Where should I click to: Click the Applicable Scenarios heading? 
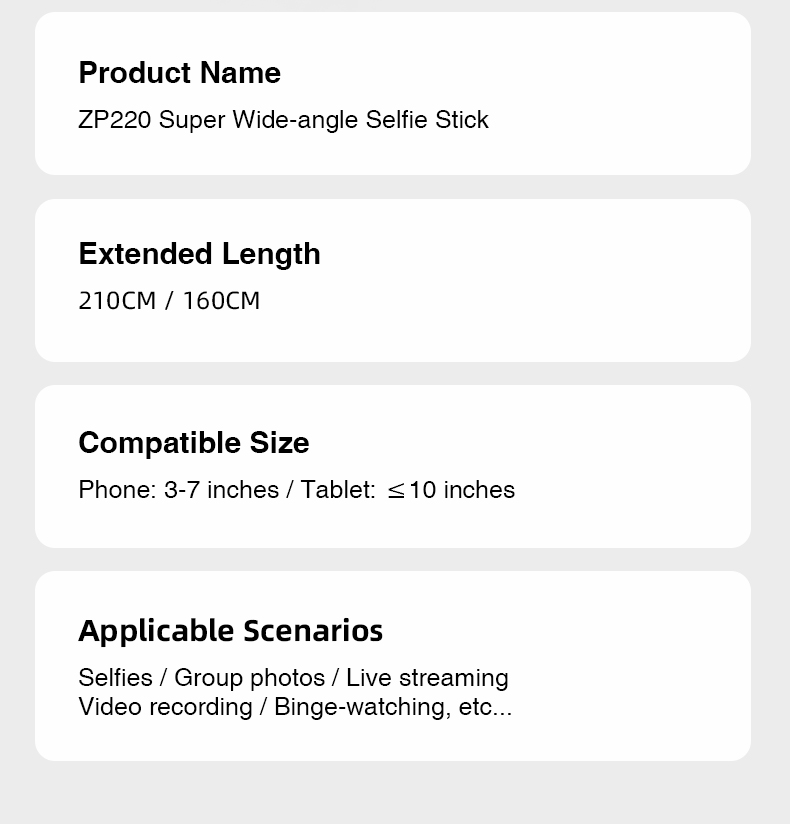coord(230,631)
